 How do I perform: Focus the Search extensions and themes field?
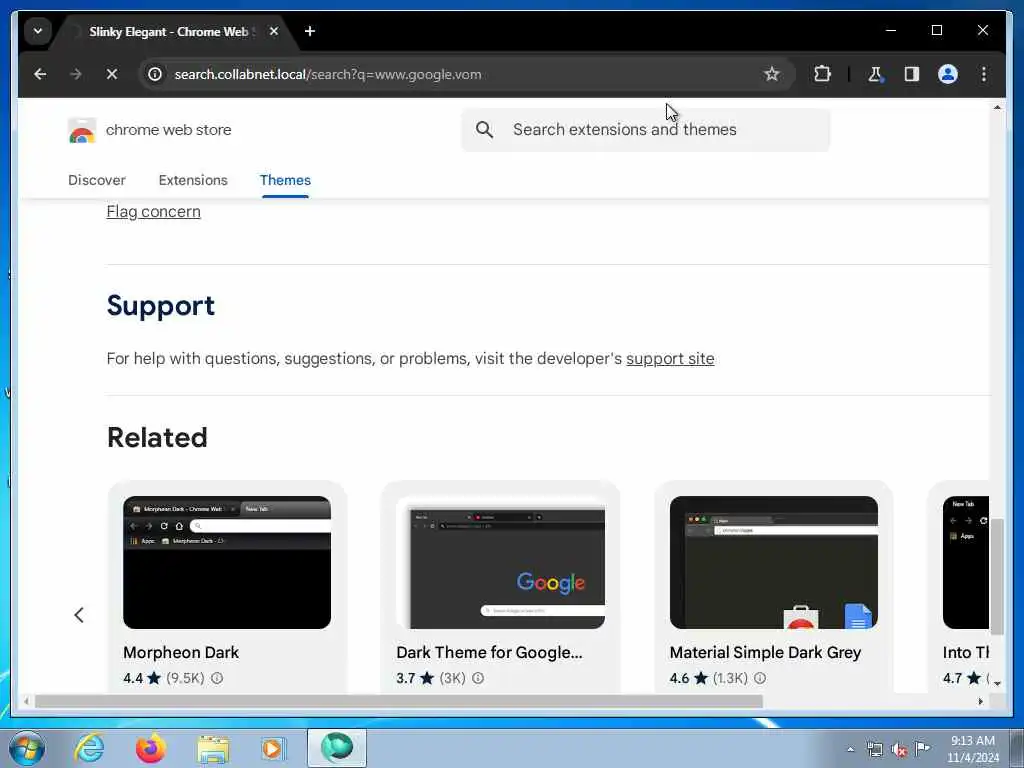coord(645,130)
